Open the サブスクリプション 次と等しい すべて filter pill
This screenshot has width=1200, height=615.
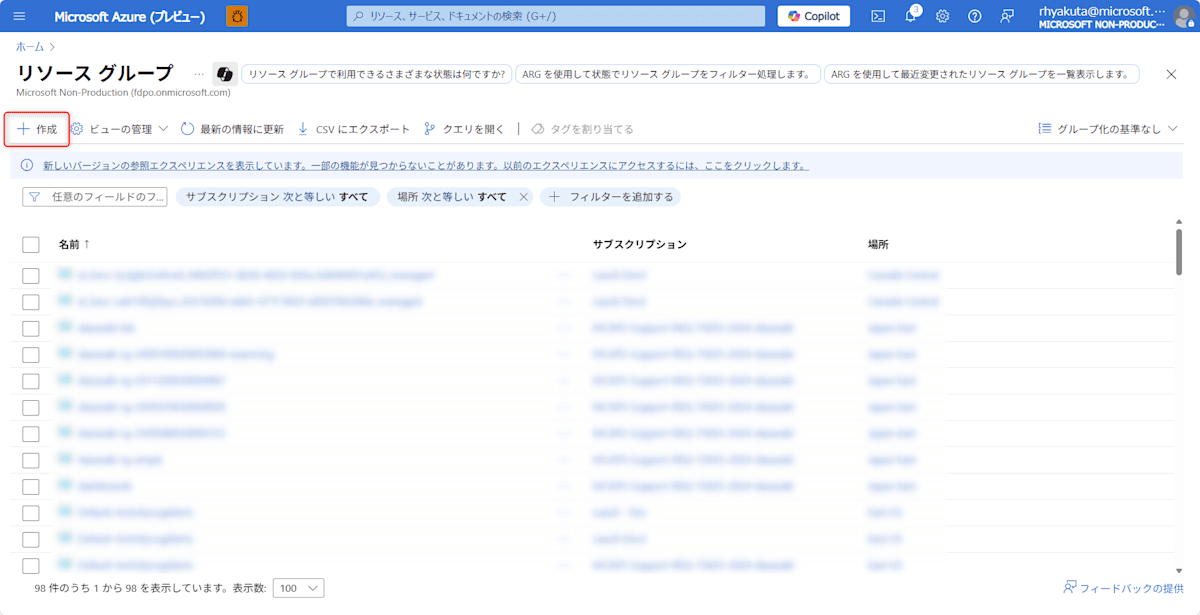coord(277,197)
